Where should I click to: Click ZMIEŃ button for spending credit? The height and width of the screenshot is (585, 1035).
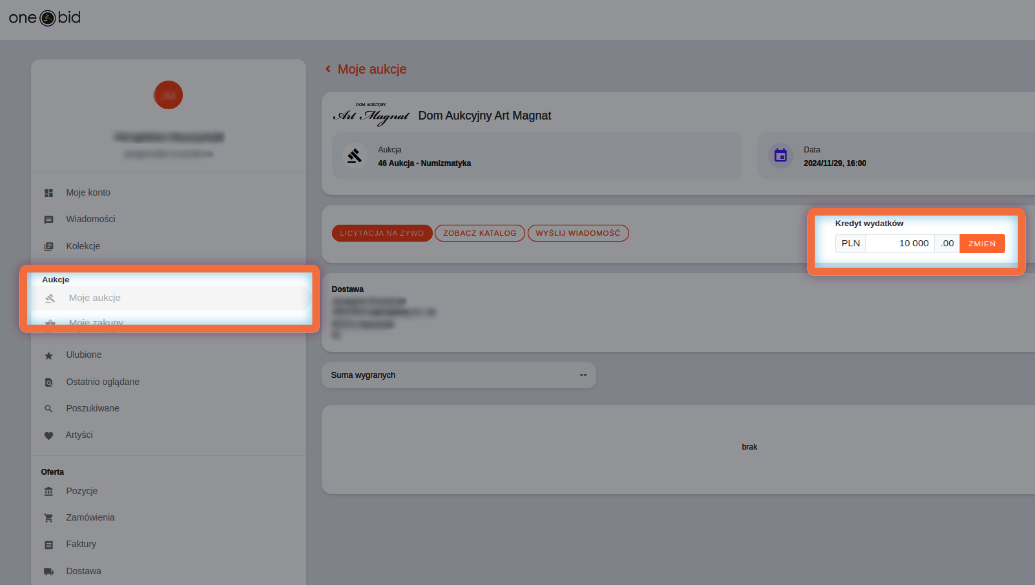click(982, 244)
